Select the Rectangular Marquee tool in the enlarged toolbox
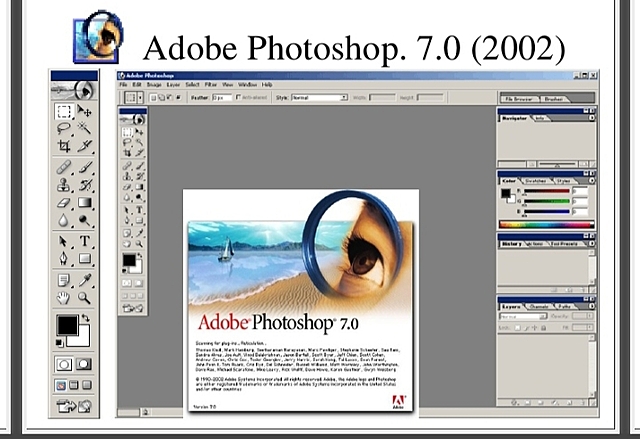The height and width of the screenshot is (439, 640). tap(64, 111)
